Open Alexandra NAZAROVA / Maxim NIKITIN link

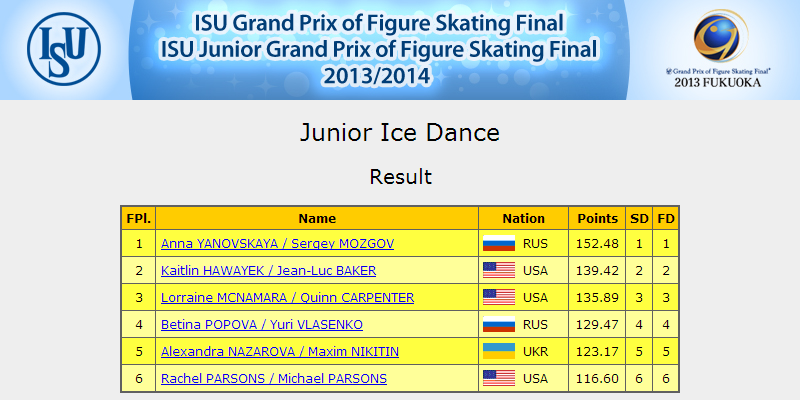coord(280,352)
